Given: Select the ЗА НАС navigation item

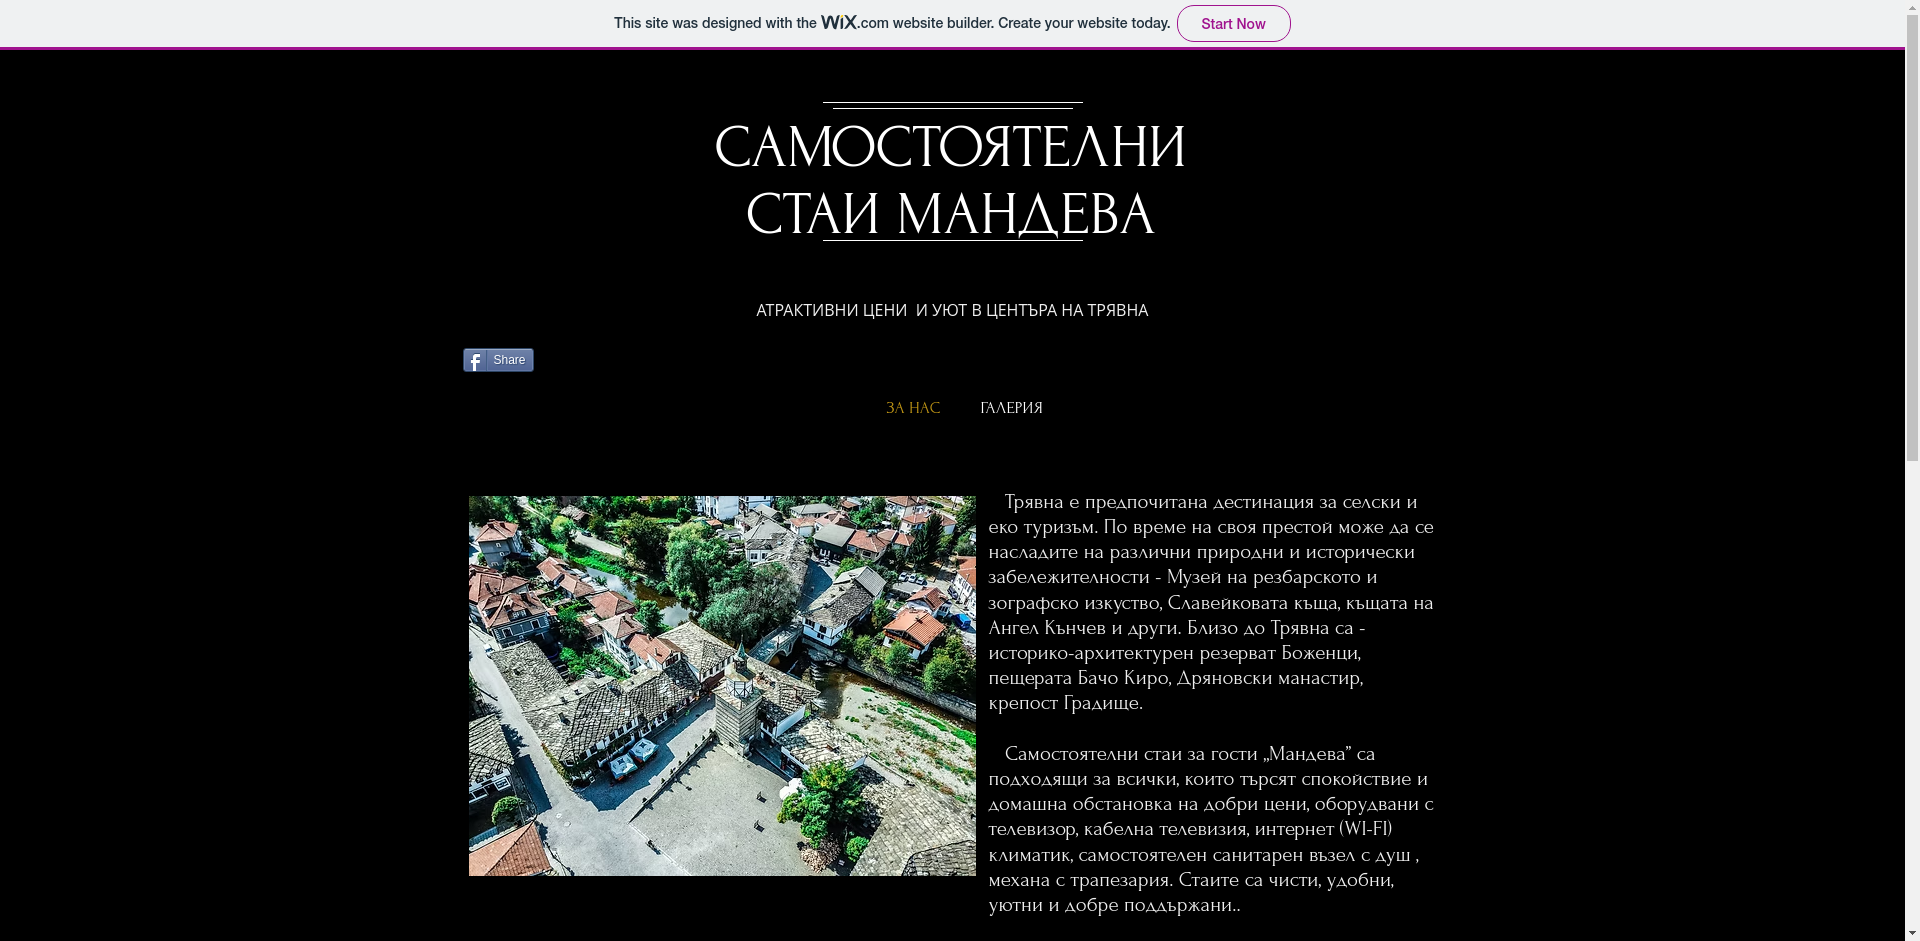Looking at the screenshot, I should (911, 408).
